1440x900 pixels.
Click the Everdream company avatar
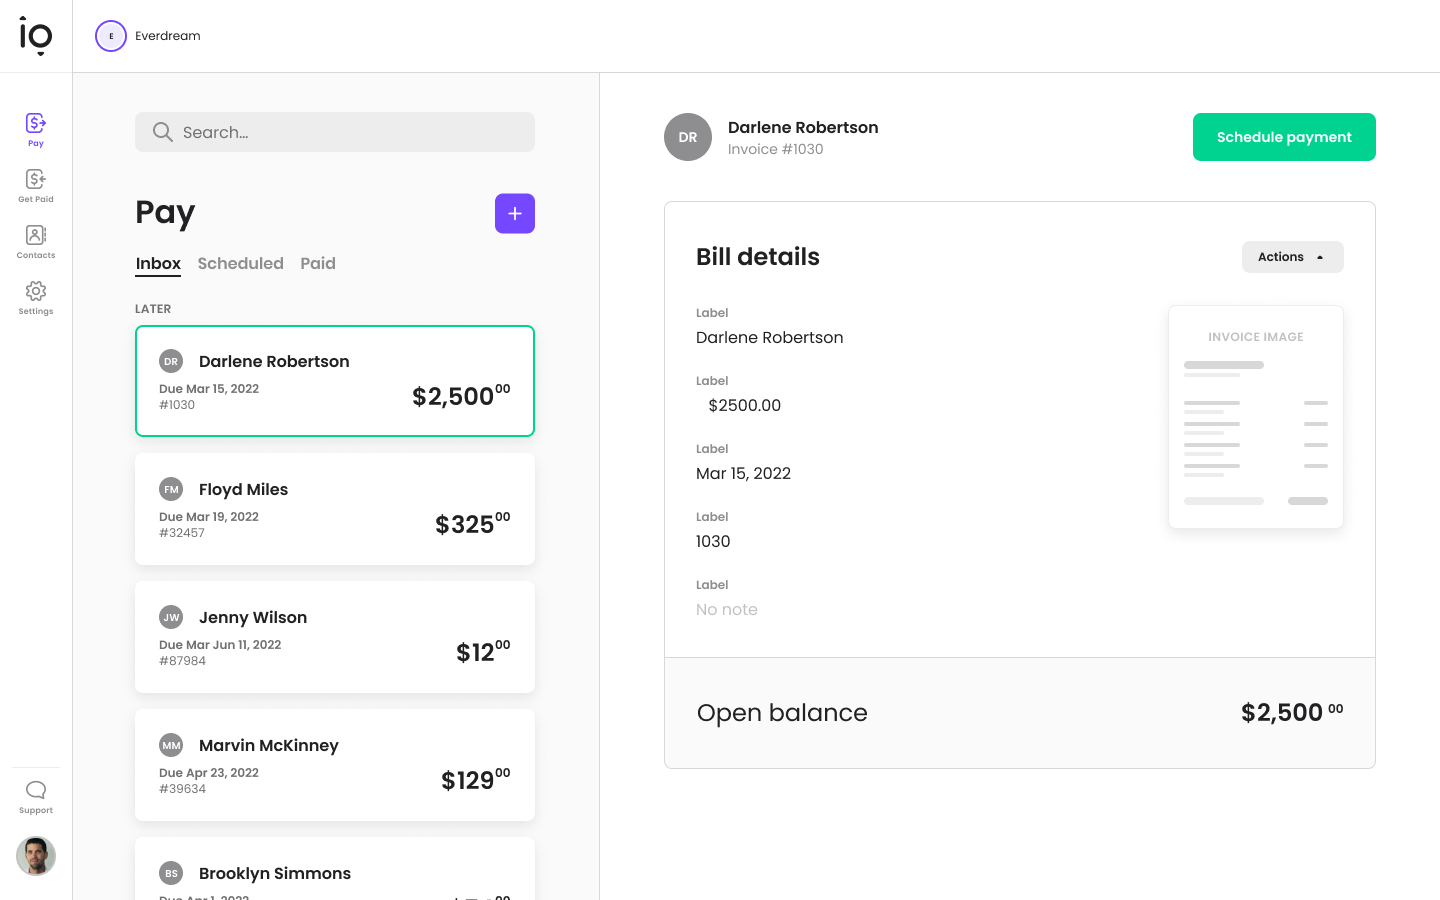point(111,36)
